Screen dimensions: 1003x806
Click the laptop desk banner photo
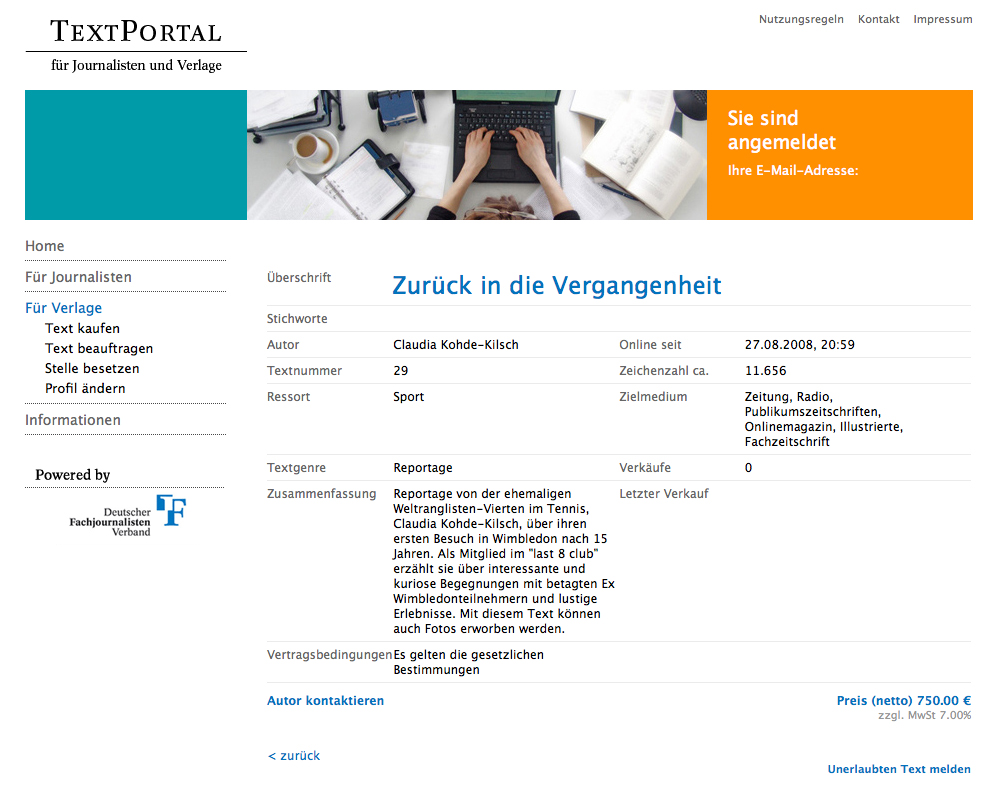tap(476, 155)
